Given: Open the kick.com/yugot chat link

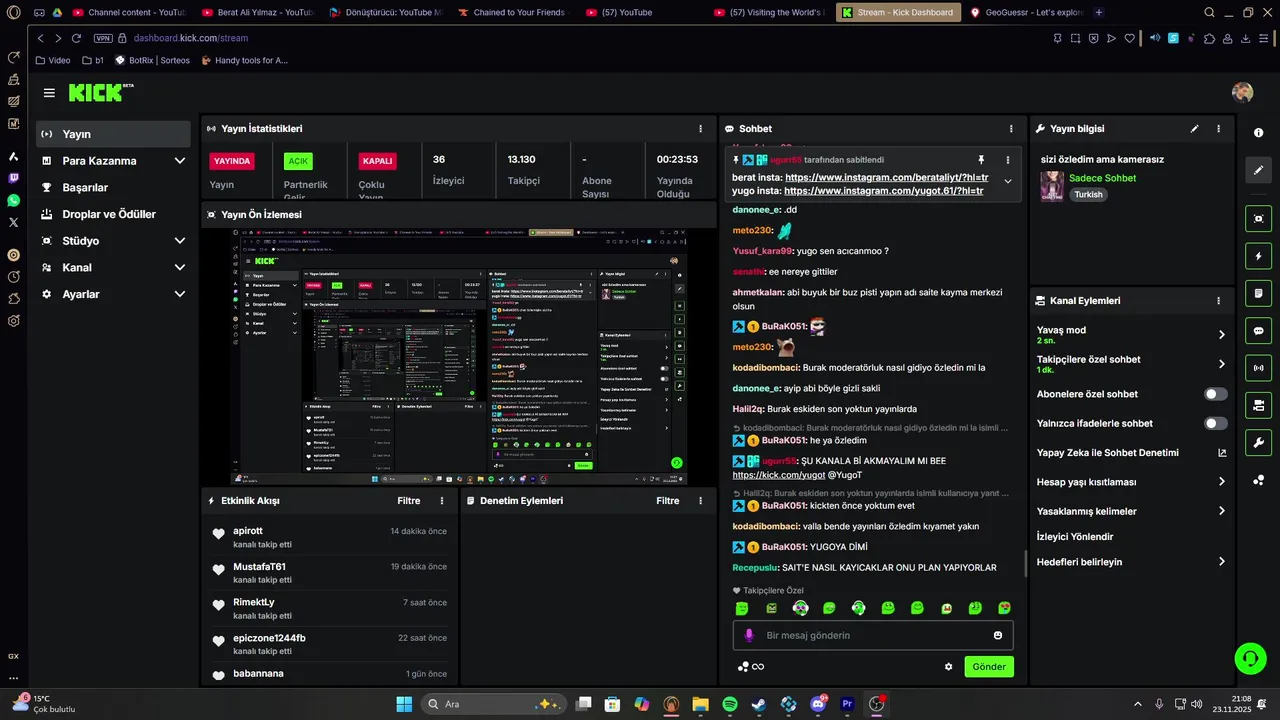Looking at the screenshot, I should pyautogui.click(x=779, y=475).
